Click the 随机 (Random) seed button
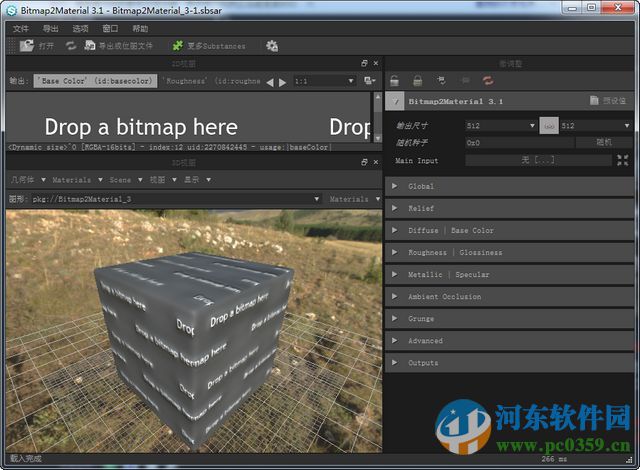 click(x=604, y=142)
